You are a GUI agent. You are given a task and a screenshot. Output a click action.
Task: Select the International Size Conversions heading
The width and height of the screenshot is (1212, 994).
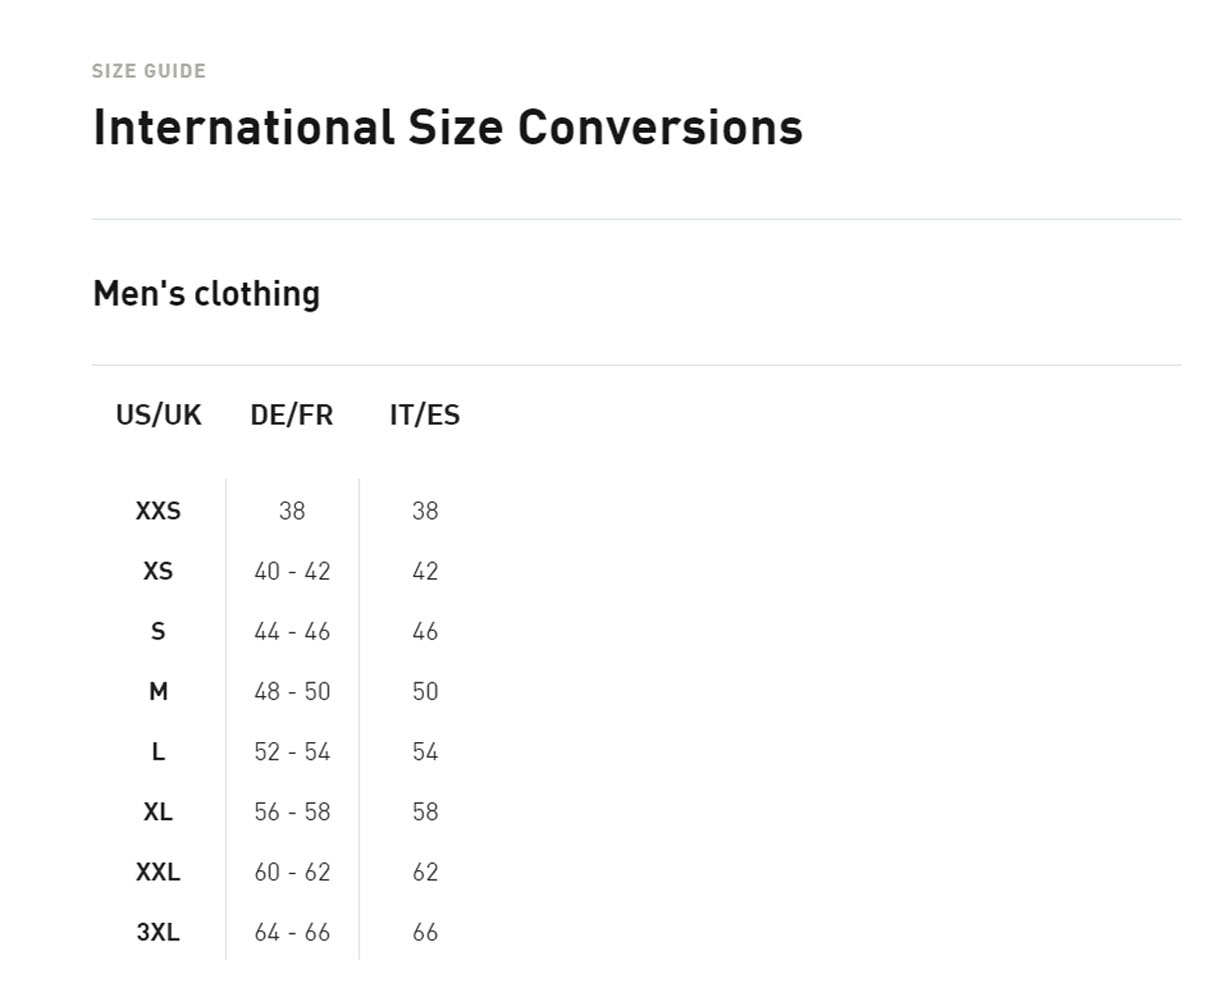(x=448, y=127)
